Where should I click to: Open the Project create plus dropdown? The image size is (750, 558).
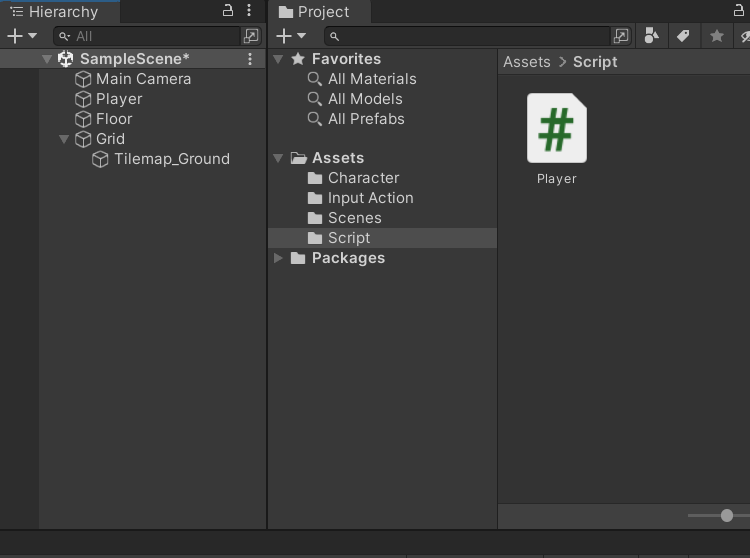pyautogui.click(x=291, y=36)
